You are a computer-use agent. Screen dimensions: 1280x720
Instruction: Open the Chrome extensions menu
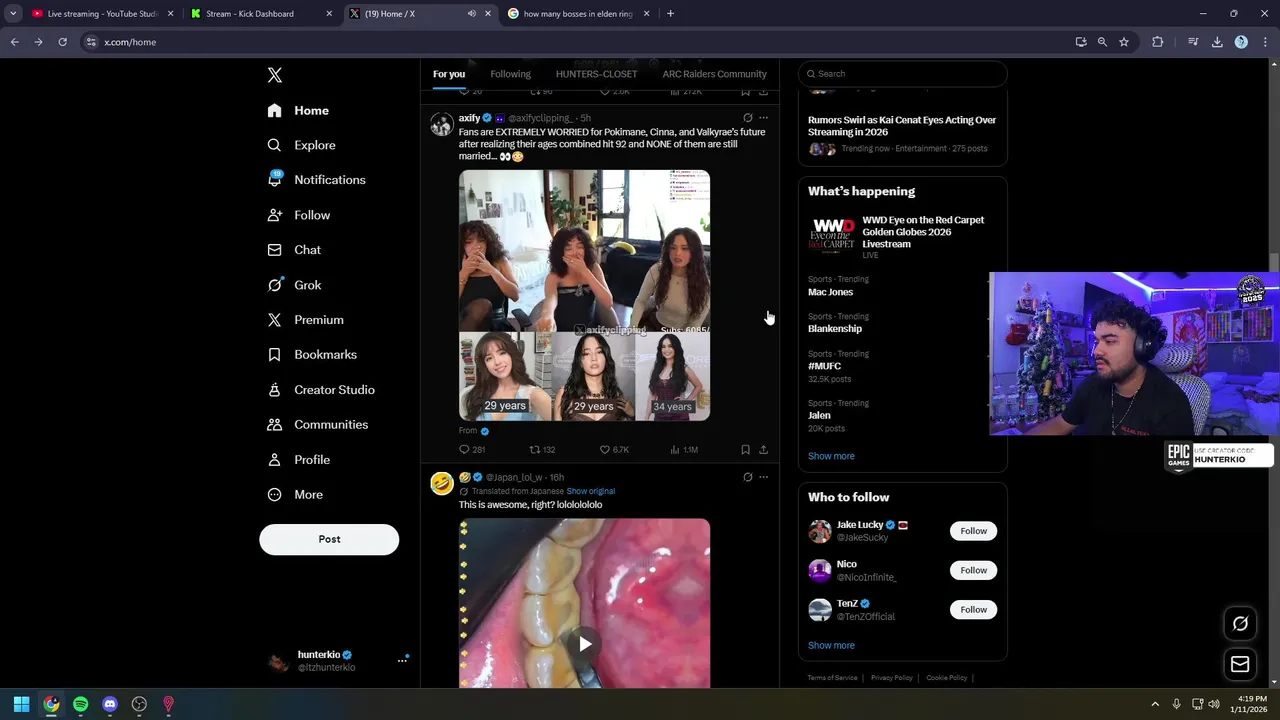coord(1158,42)
